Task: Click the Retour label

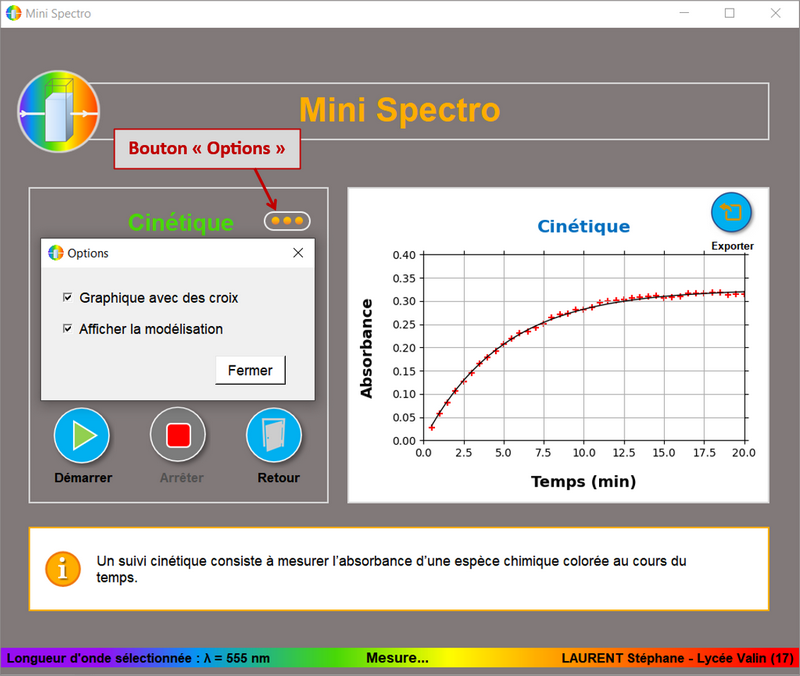Action: pyautogui.click(x=279, y=478)
